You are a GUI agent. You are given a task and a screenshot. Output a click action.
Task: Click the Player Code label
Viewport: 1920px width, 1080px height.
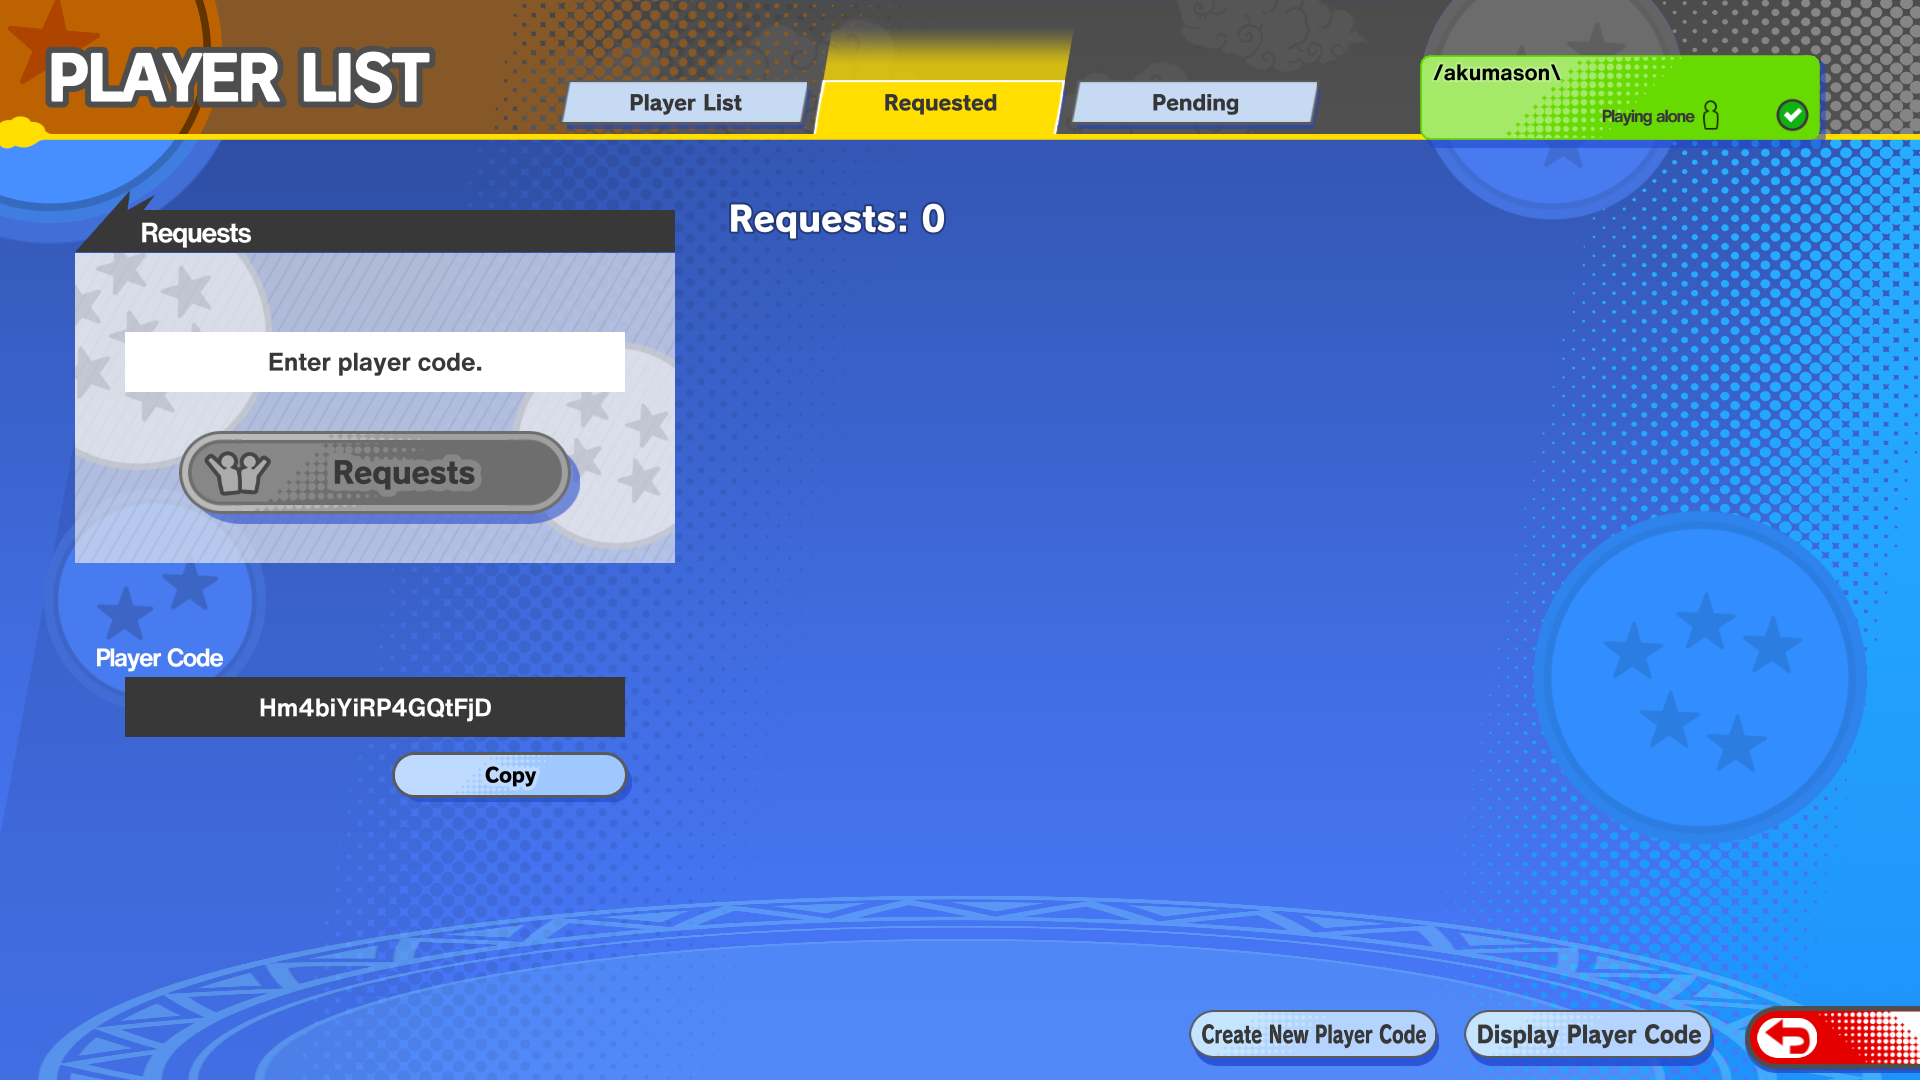pos(159,658)
